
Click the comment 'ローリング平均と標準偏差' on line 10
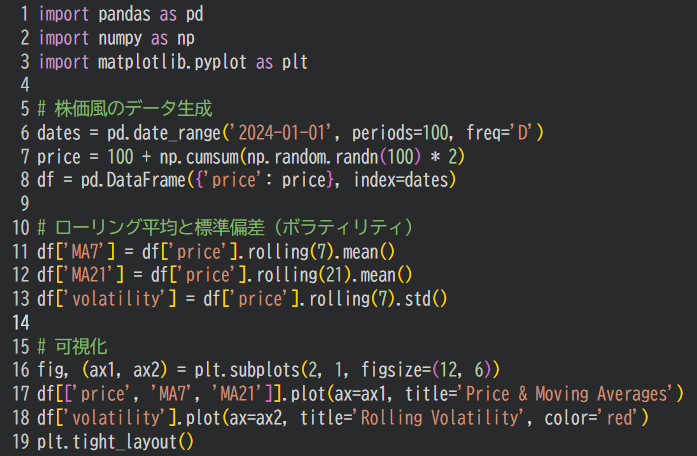(160, 228)
